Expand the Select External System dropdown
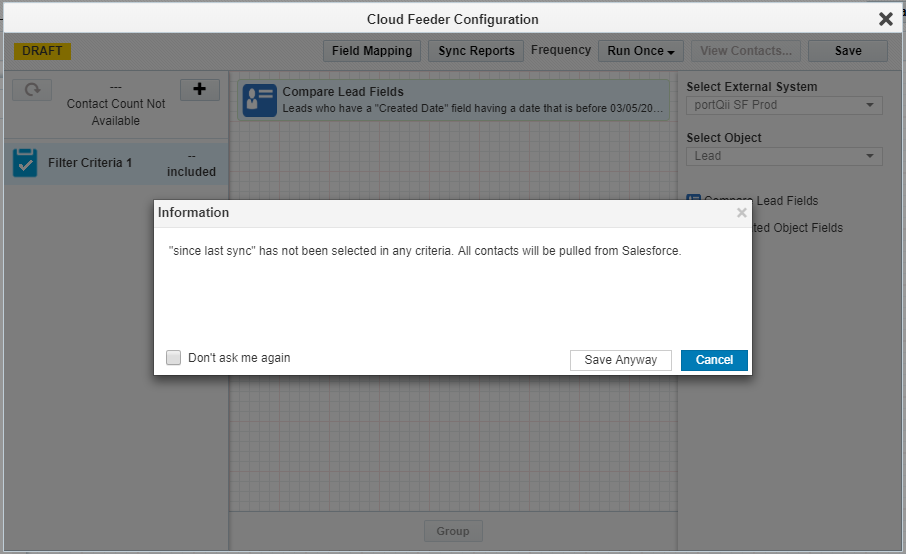The height and width of the screenshot is (554, 906). click(784, 105)
